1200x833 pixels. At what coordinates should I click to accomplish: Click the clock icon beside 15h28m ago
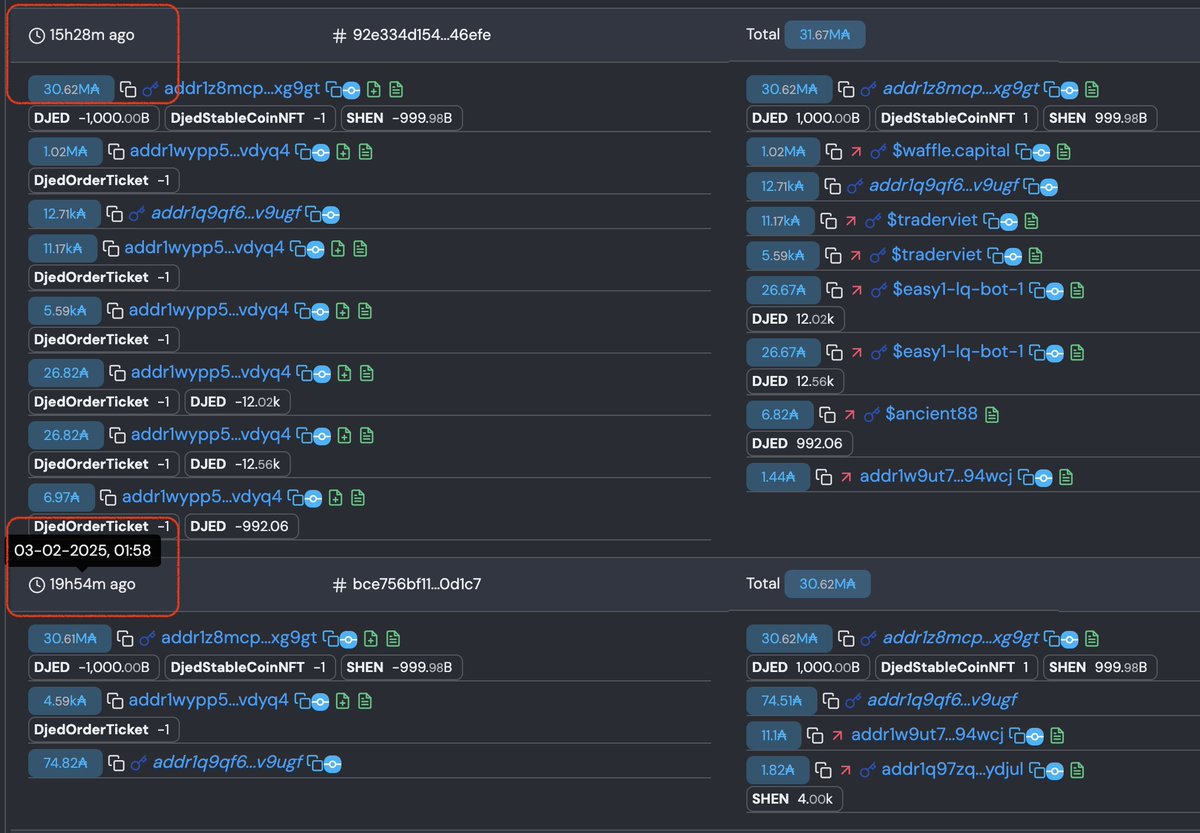tap(37, 36)
